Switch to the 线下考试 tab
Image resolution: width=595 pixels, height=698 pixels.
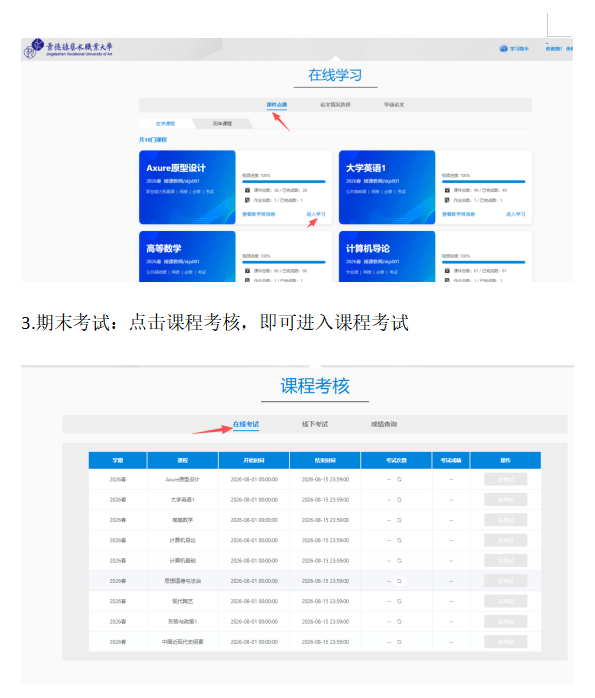(x=315, y=424)
